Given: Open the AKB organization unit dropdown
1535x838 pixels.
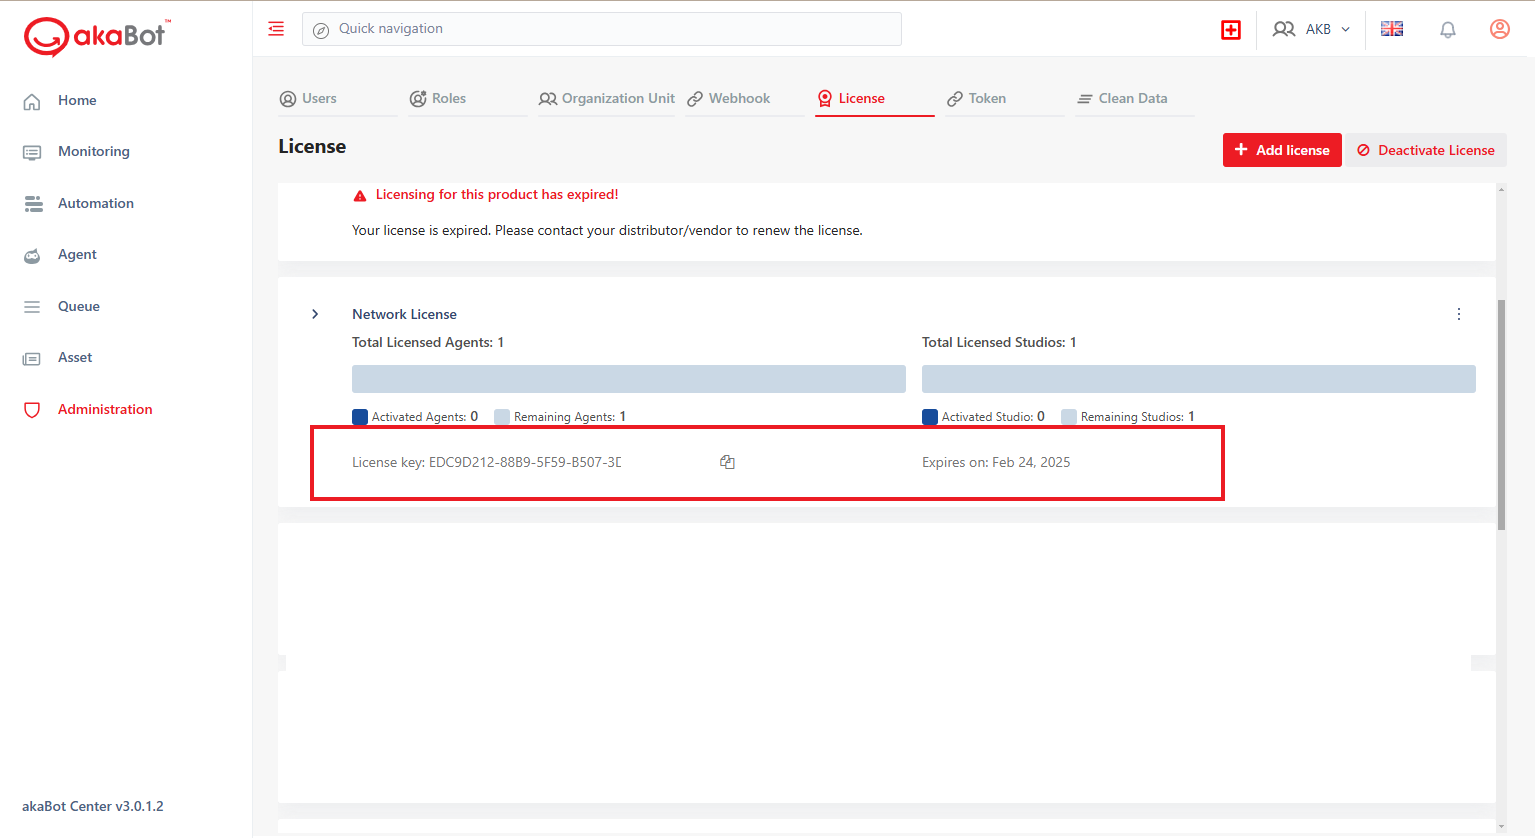Looking at the screenshot, I should click(x=1311, y=29).
